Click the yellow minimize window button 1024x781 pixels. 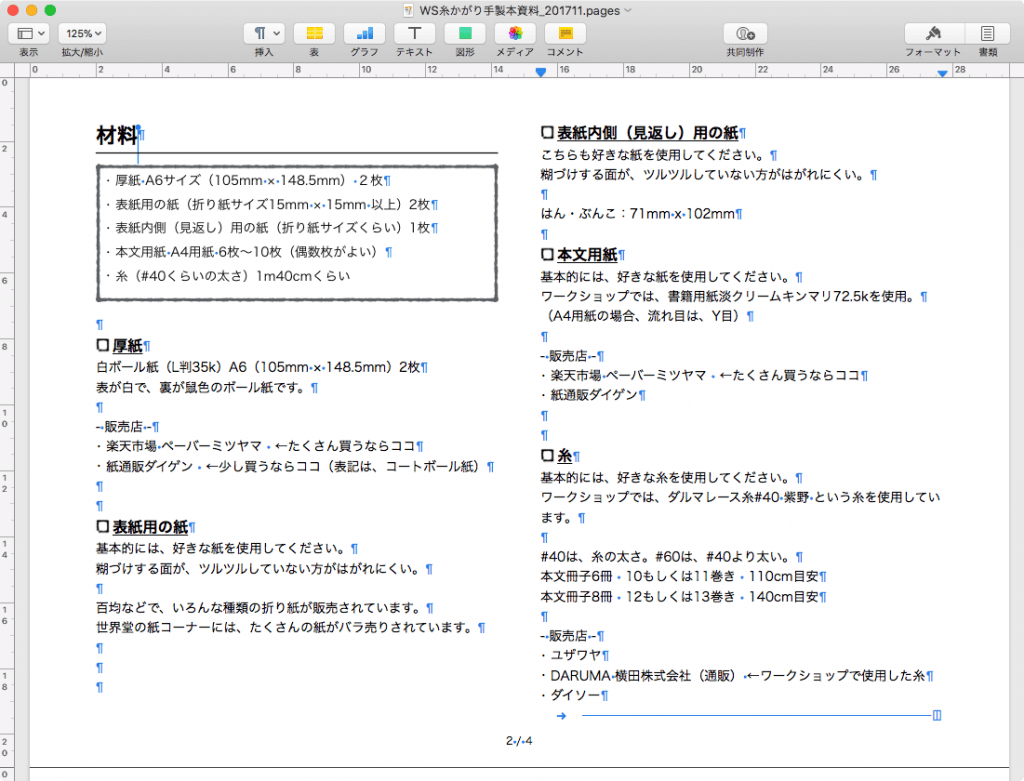tap(31, 10)
